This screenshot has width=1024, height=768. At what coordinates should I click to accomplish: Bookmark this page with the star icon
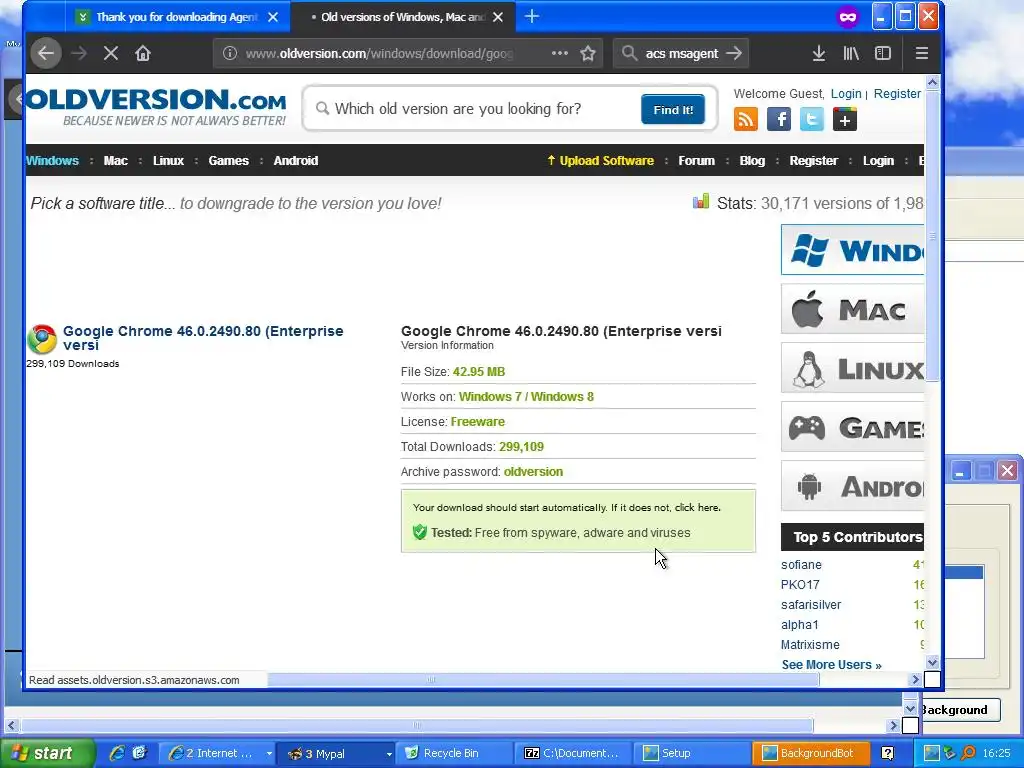pyautogui.click(x=588, y=54)
